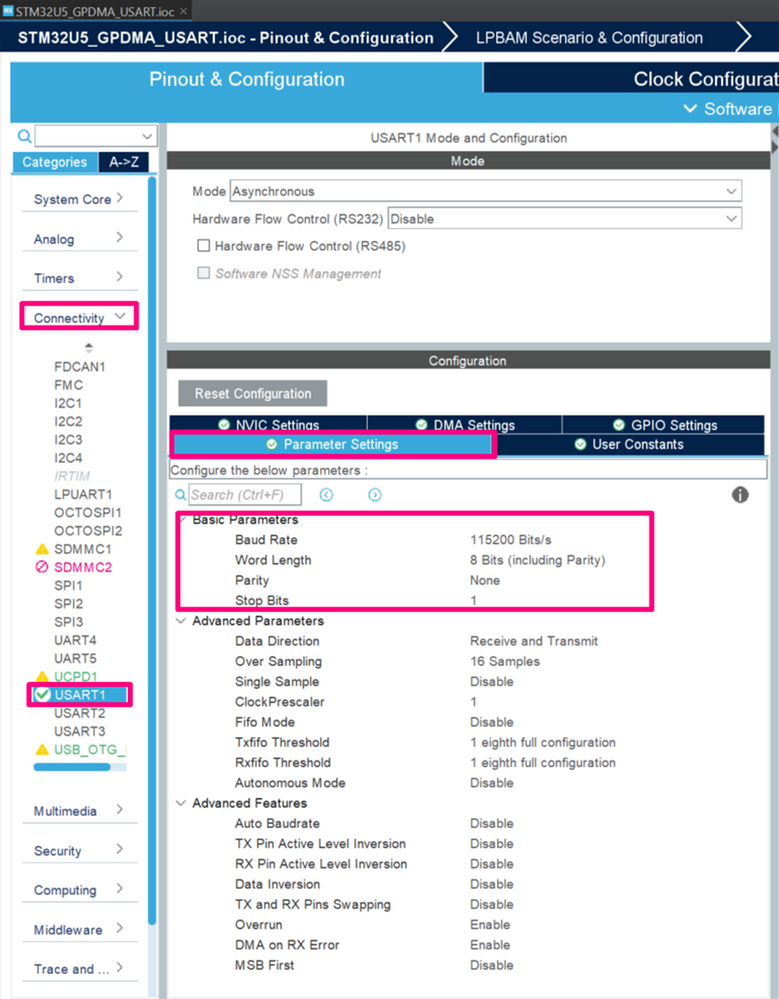Expand the Computing category
The width and height of the screenshot is (779, 999).
pyautogui.click(x=79, y=889)
